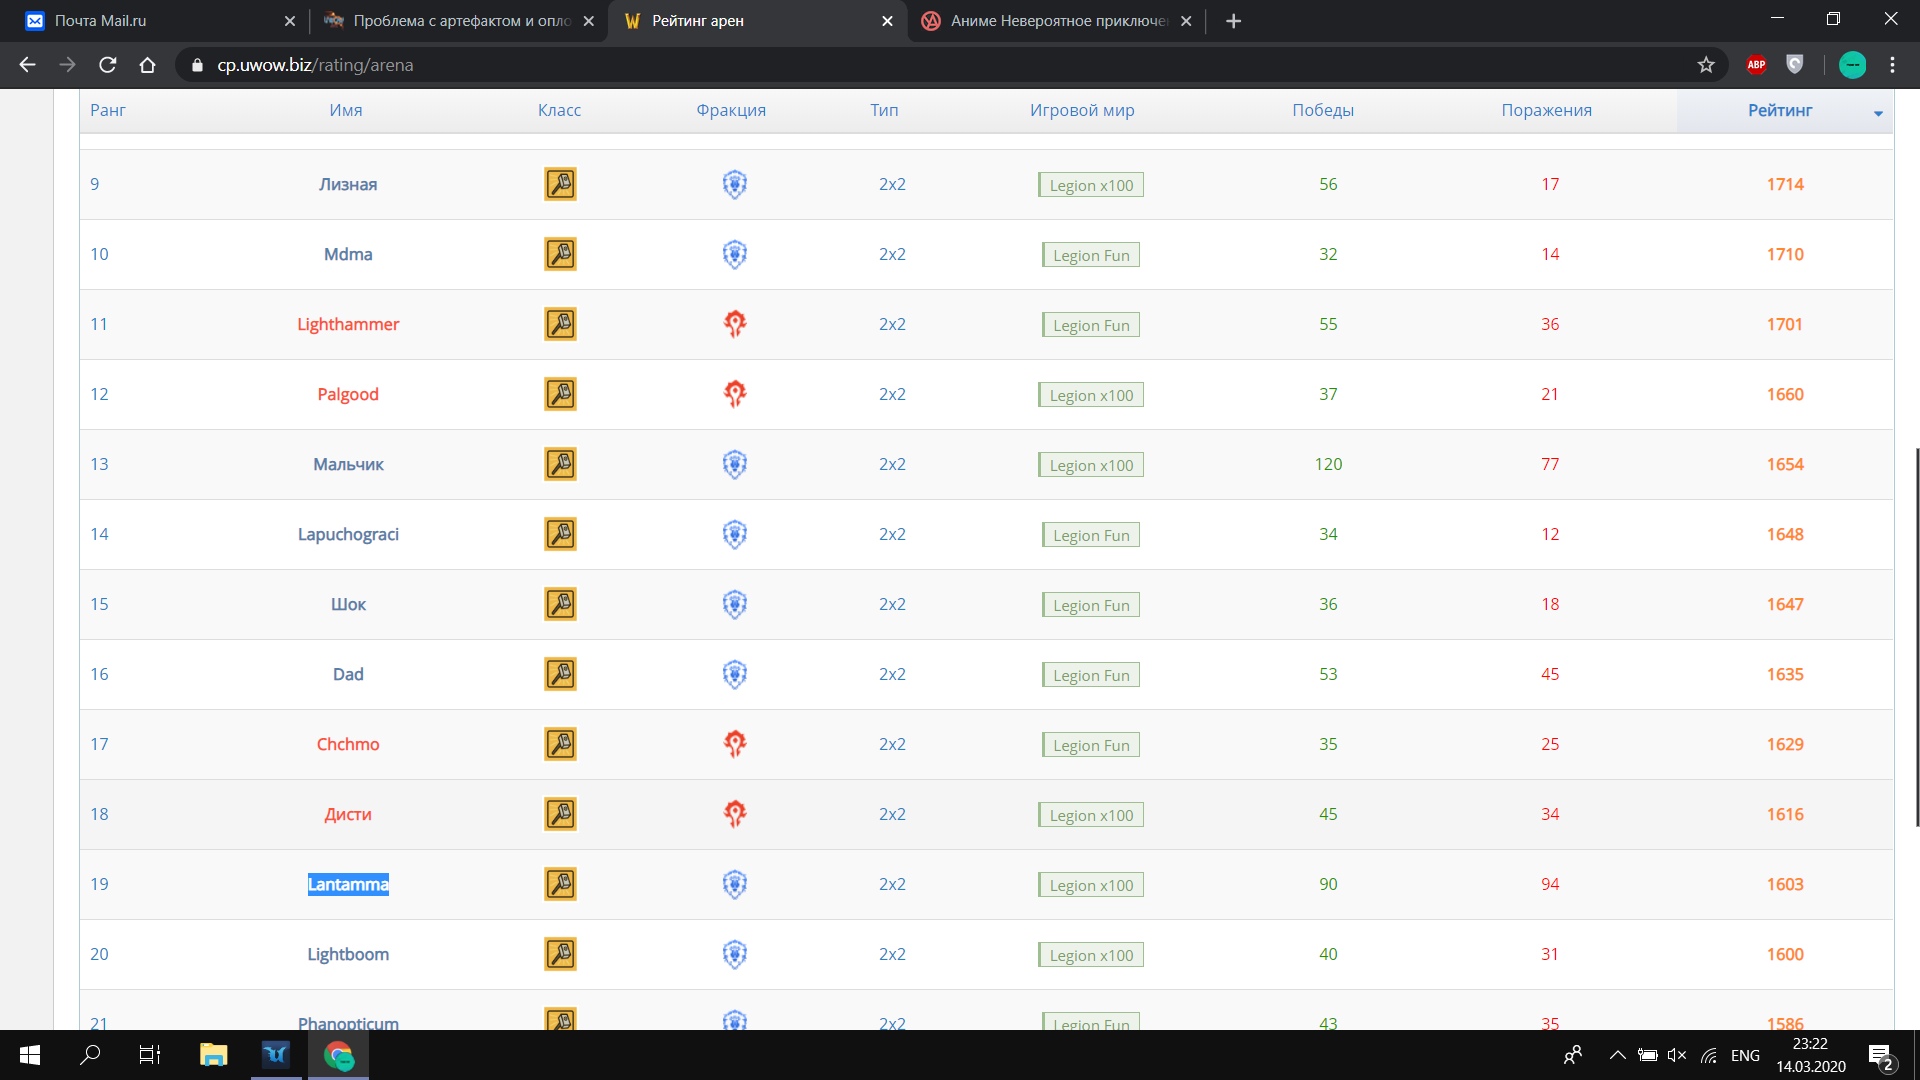The height and width of the screenshot is (1080, 1920).
Task: Toggle the muted volume icon in tray
Action: click(x=1677, y=1055)
